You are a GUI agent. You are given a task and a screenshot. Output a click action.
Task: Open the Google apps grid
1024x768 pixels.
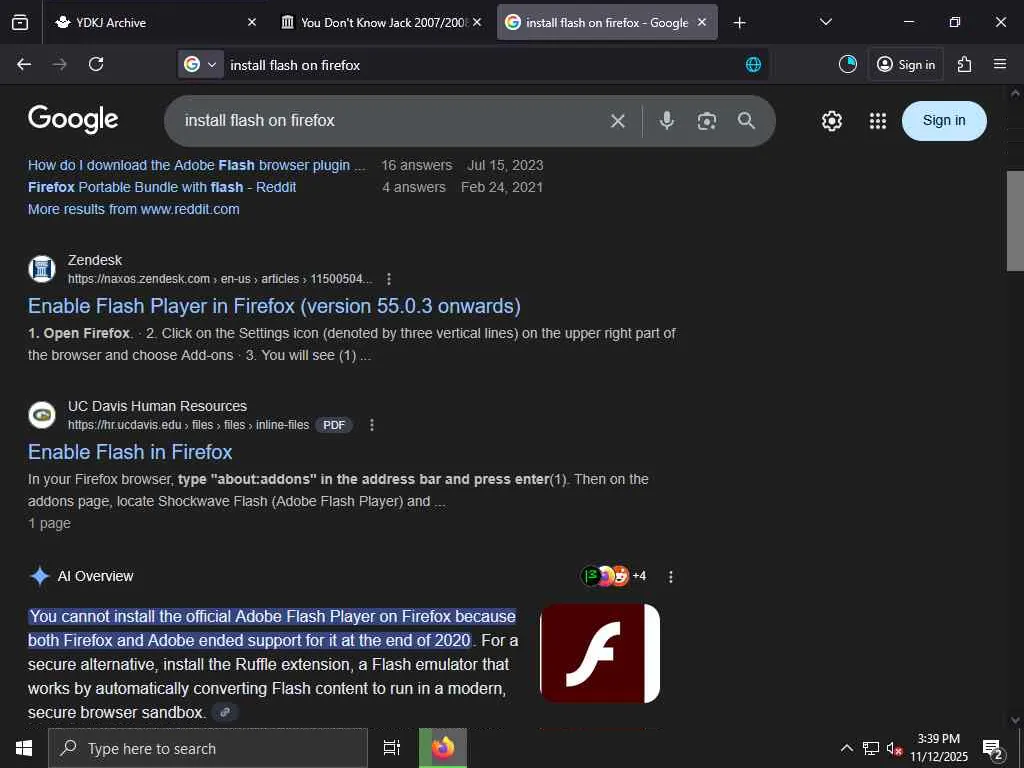coord(878,121)
